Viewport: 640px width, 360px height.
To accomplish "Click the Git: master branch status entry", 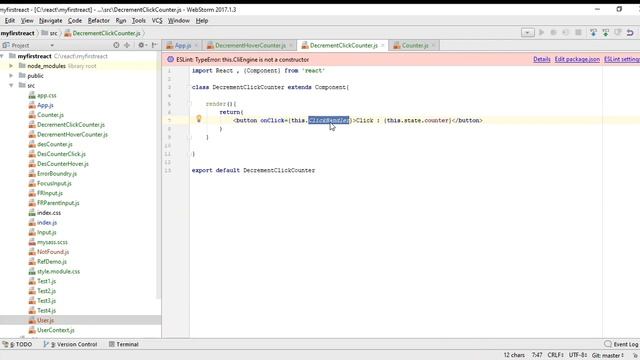I will pyautogui.click(x=608, y=355).
